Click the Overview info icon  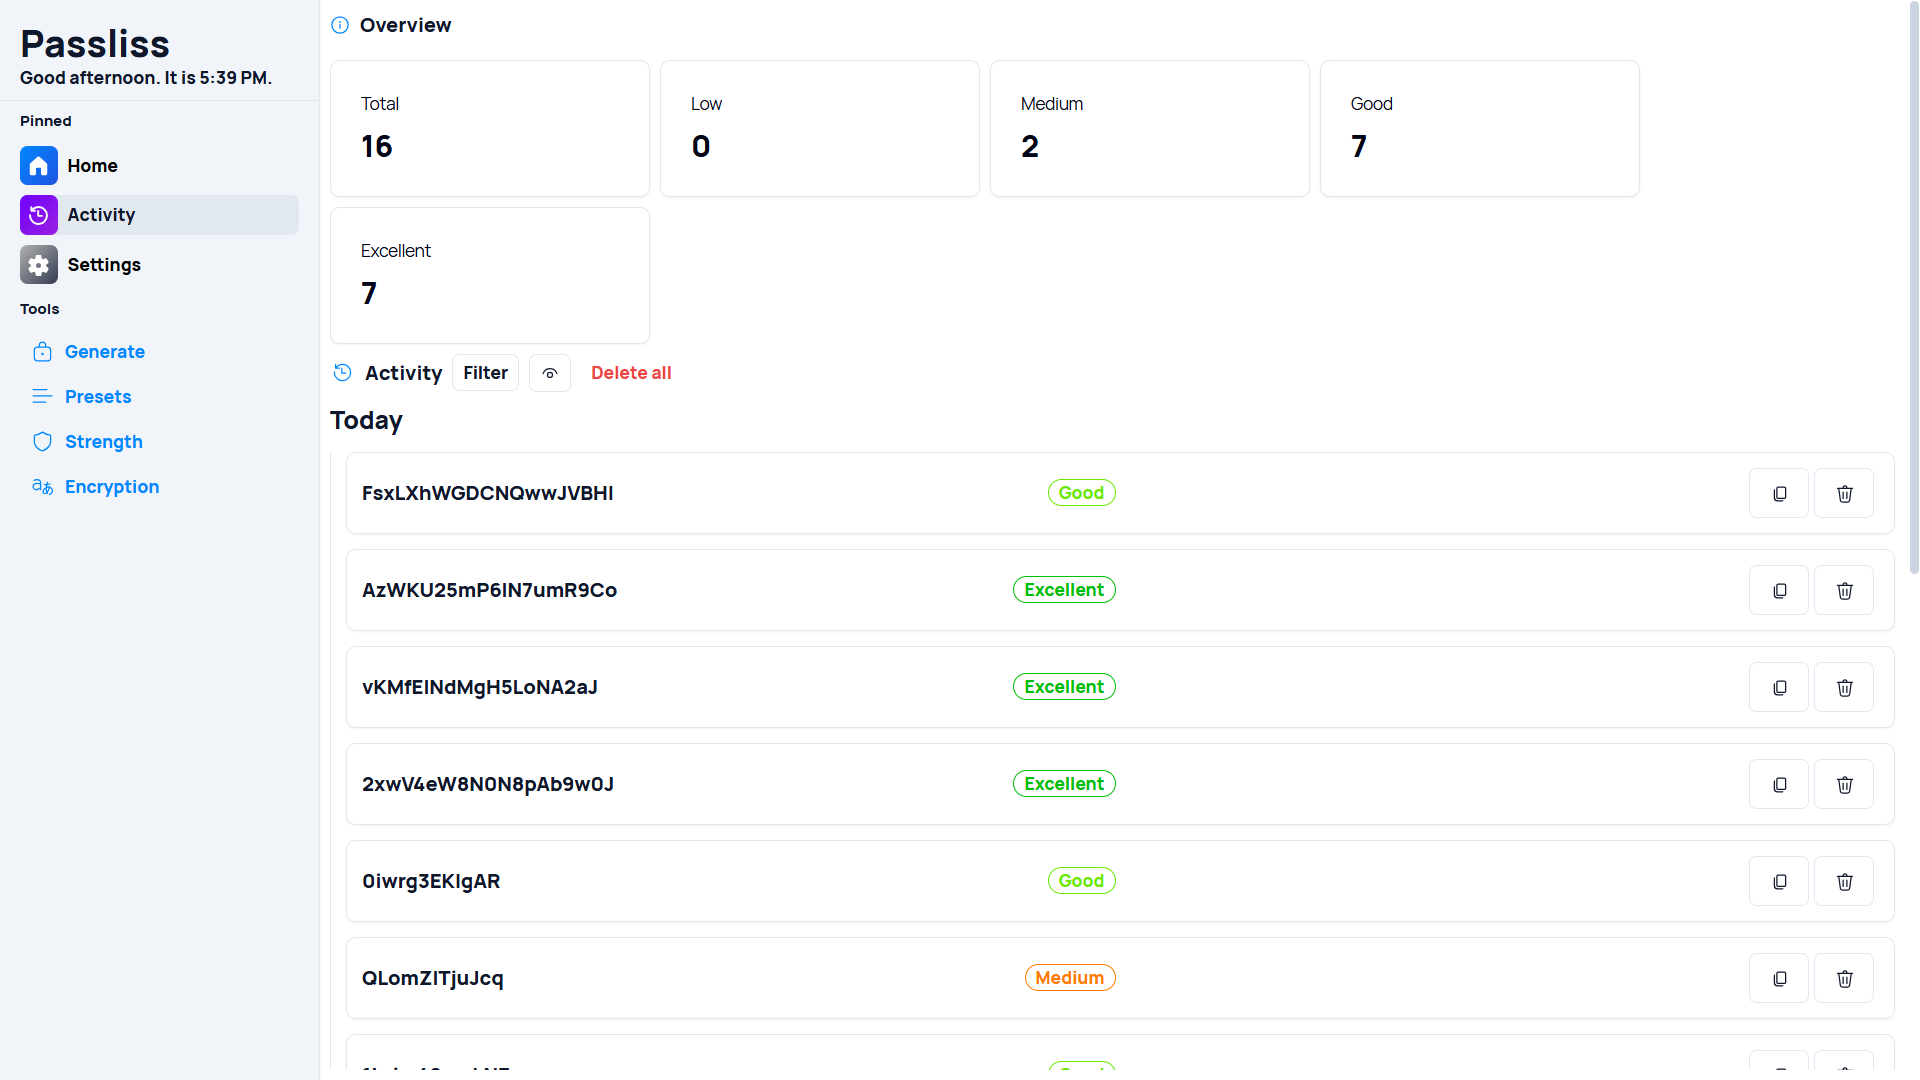340,25
